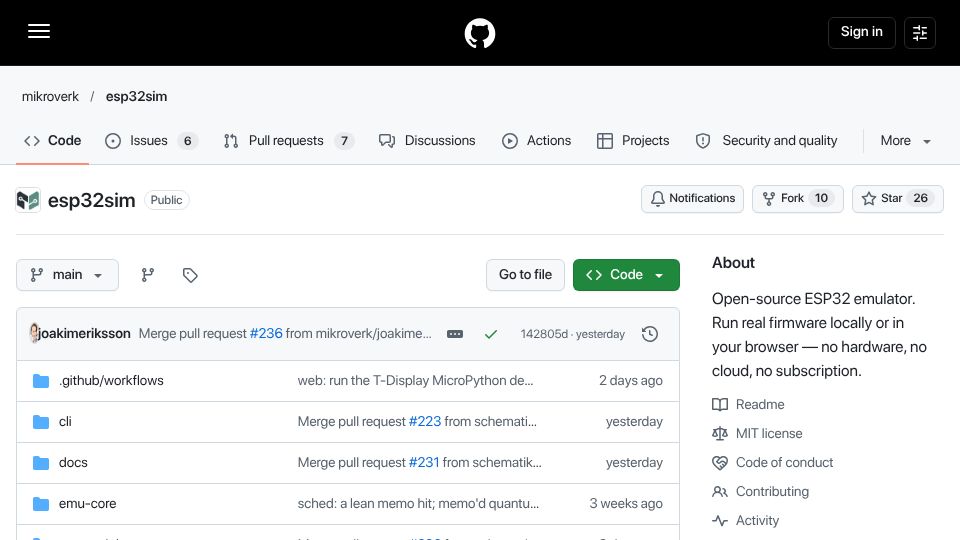960x540 pixels.
Task: Show commit check status checkmark
Action: (490, 334)
